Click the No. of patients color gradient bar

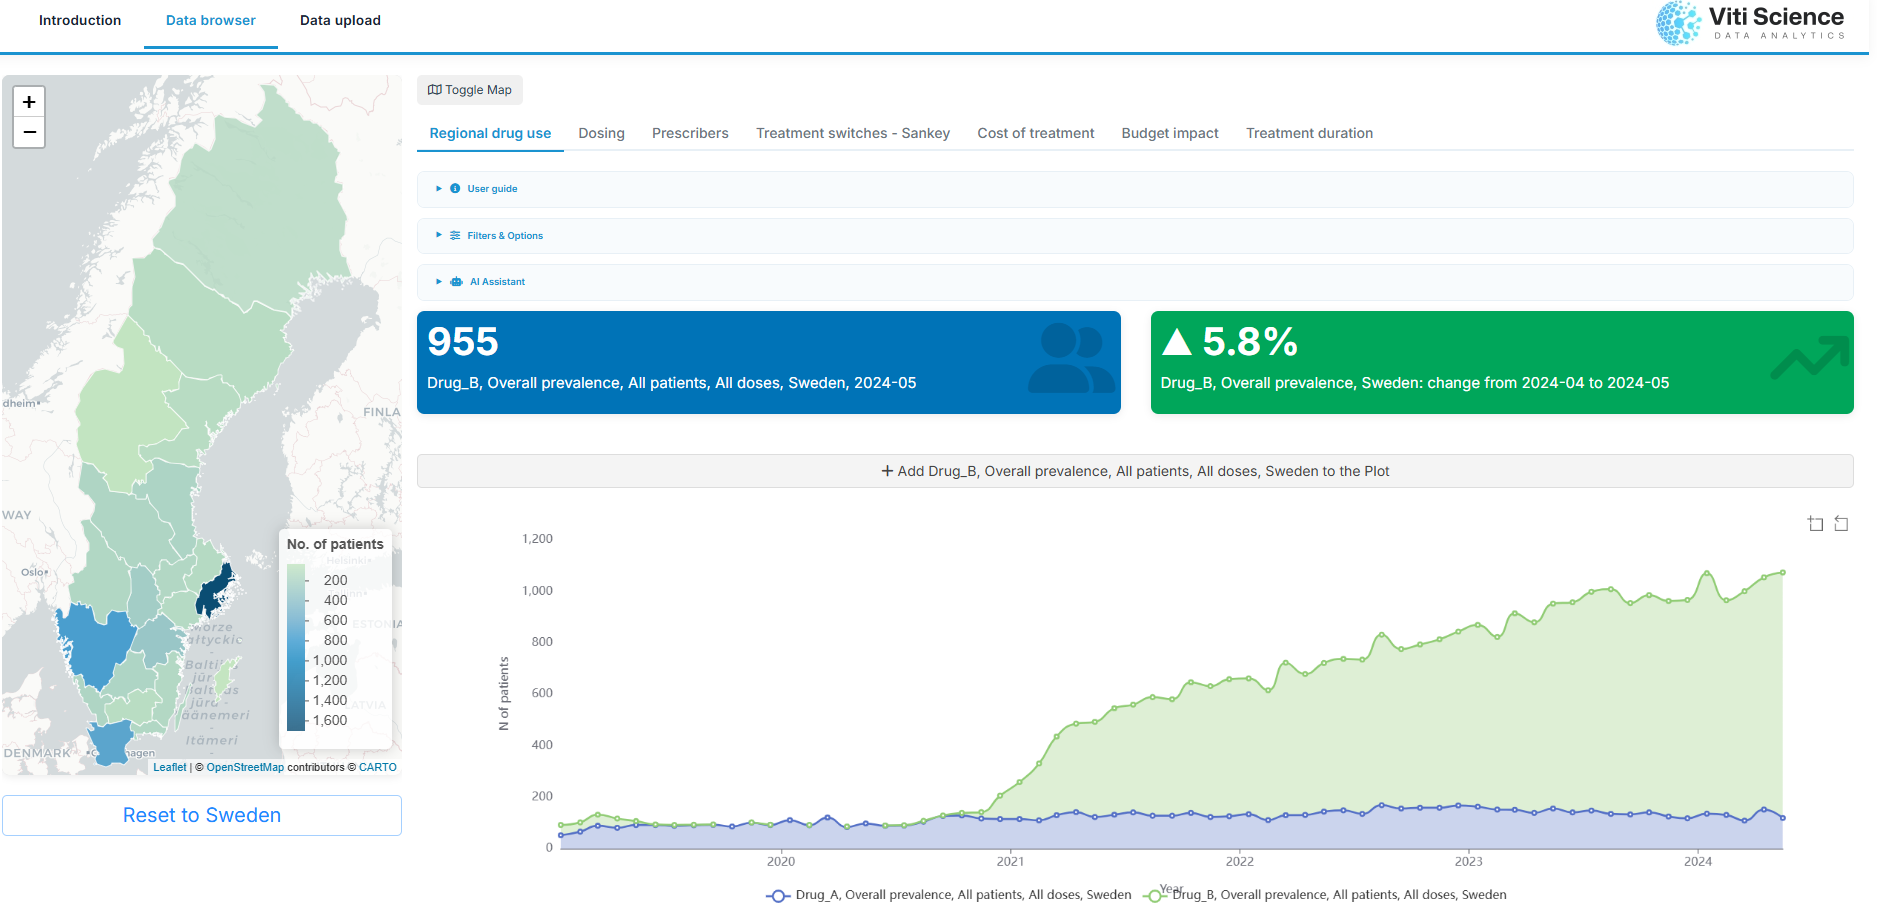(x=296, y=648)
